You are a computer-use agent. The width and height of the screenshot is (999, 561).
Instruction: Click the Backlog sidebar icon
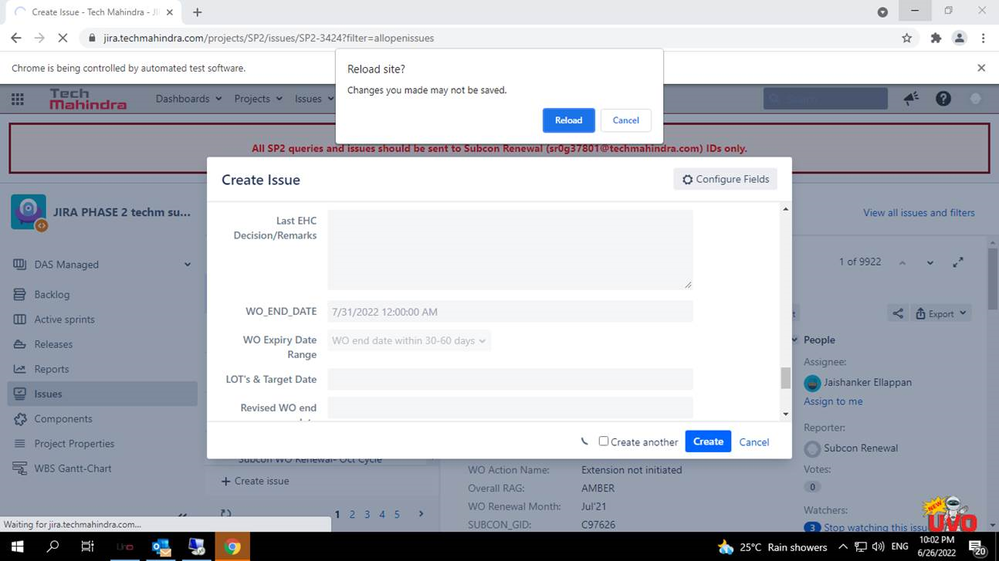tap(20, 294)
